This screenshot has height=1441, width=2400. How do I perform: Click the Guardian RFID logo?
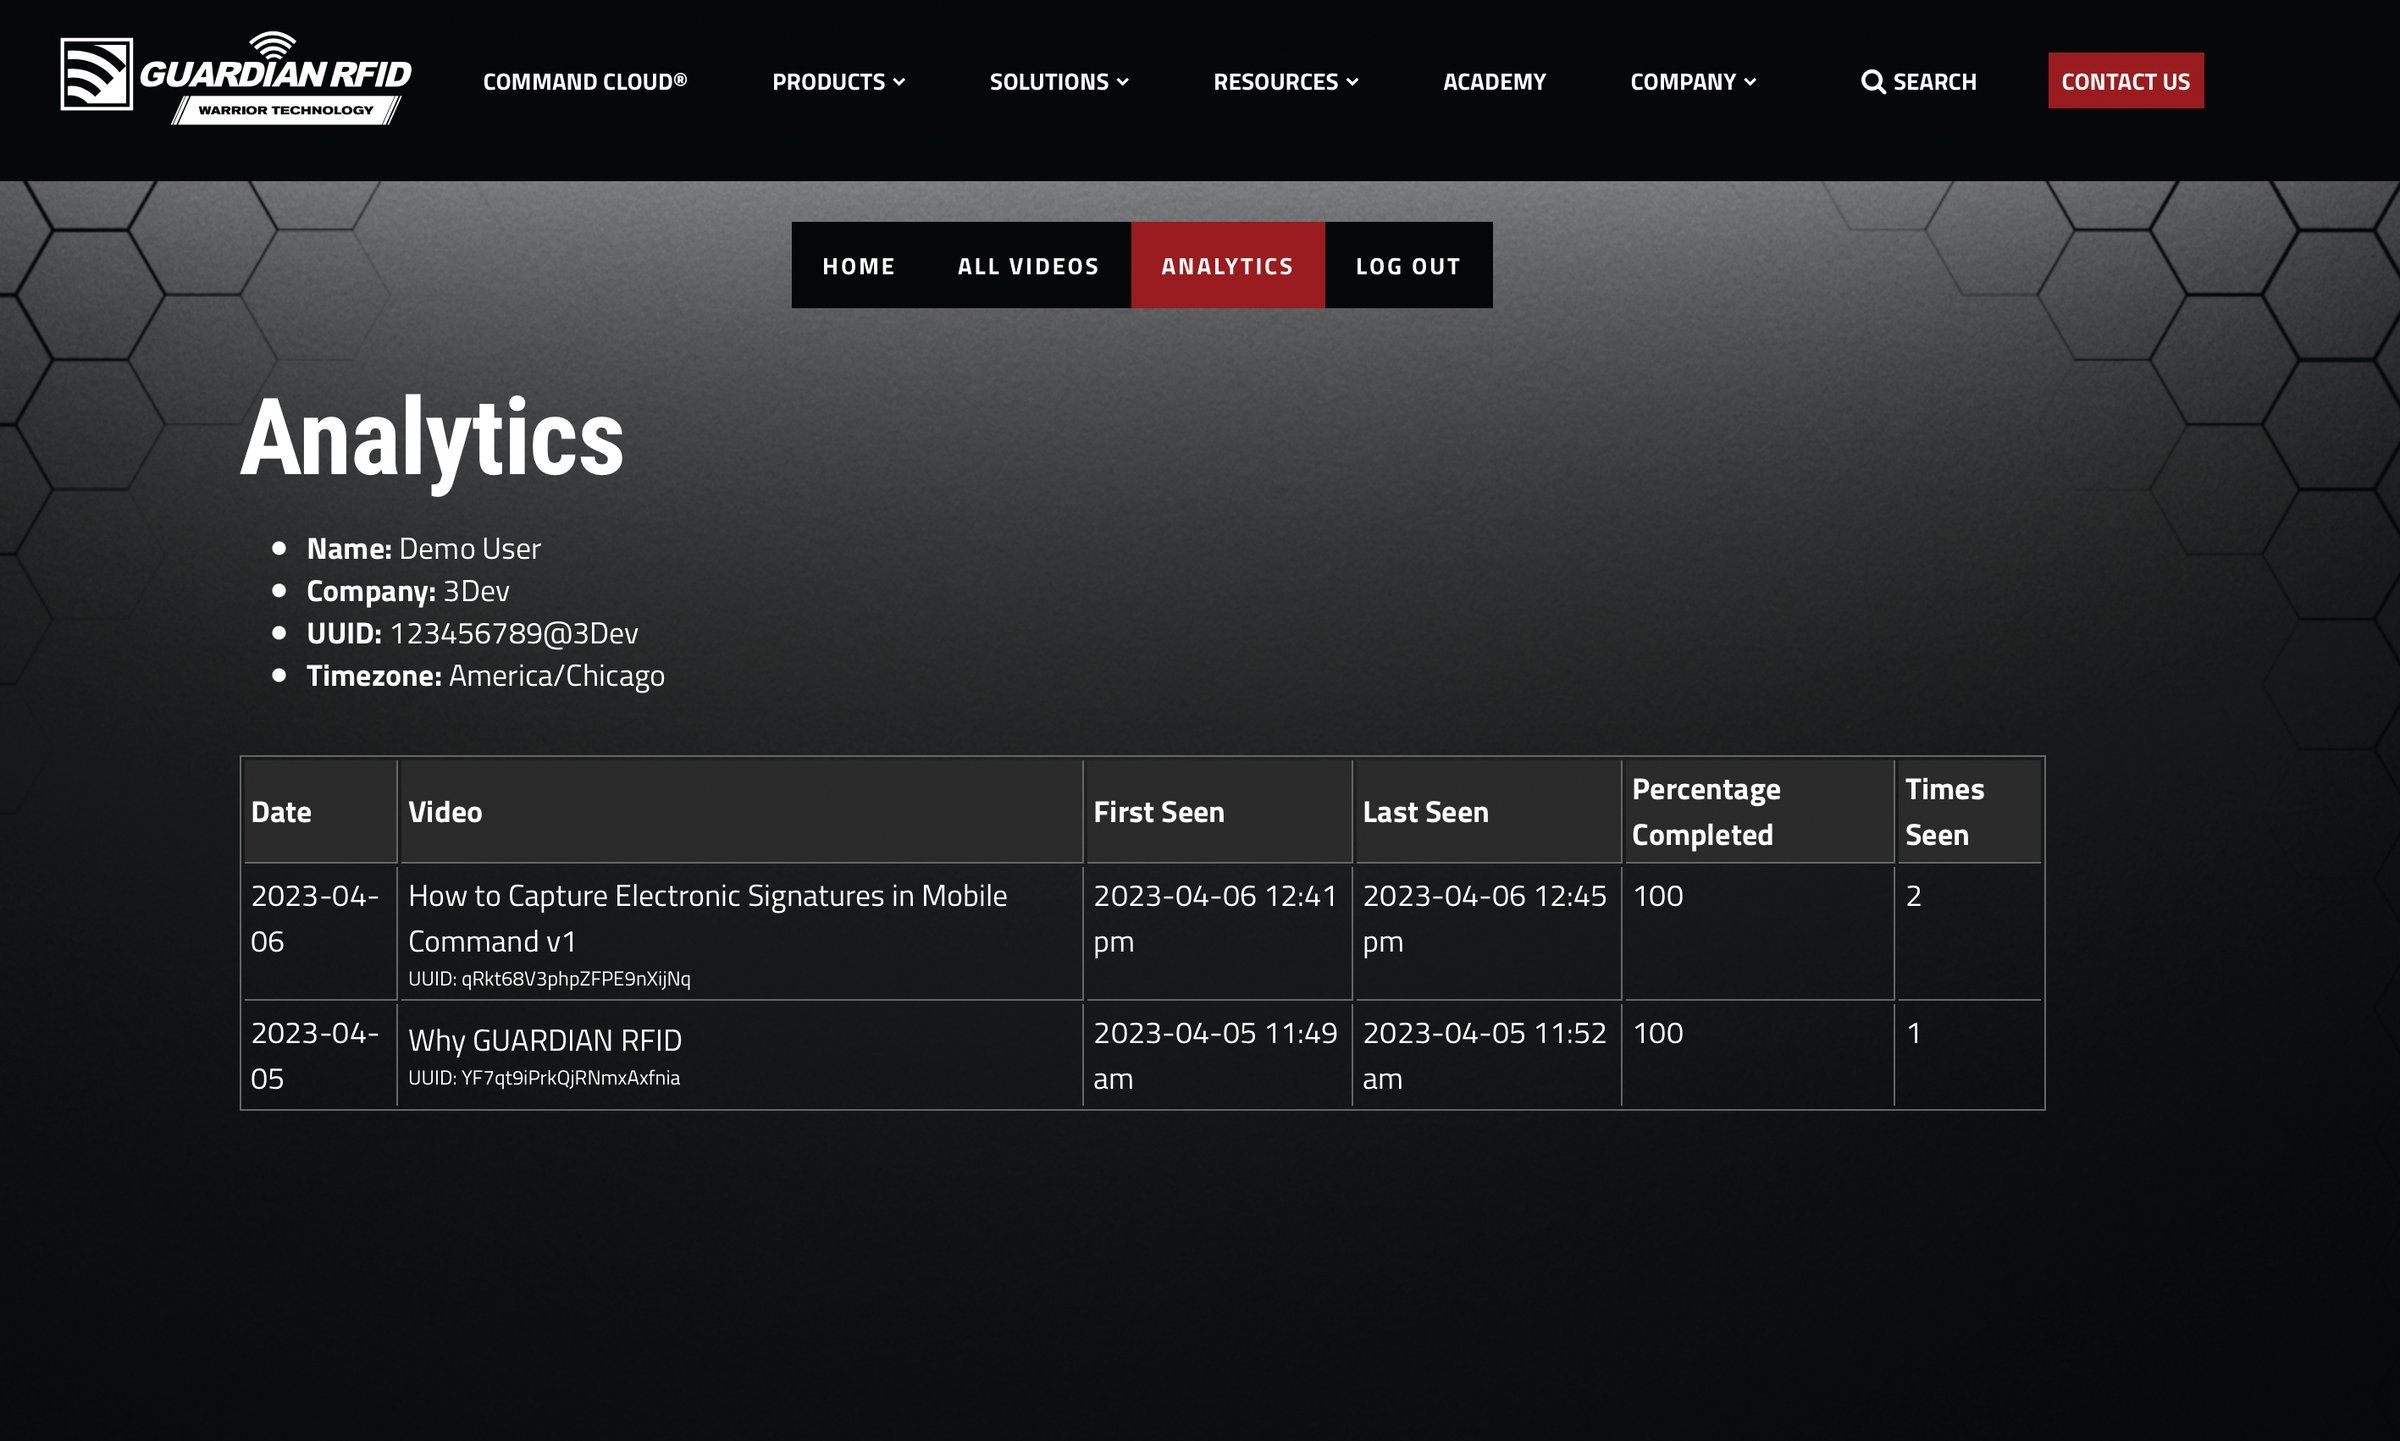click(236, 78)
